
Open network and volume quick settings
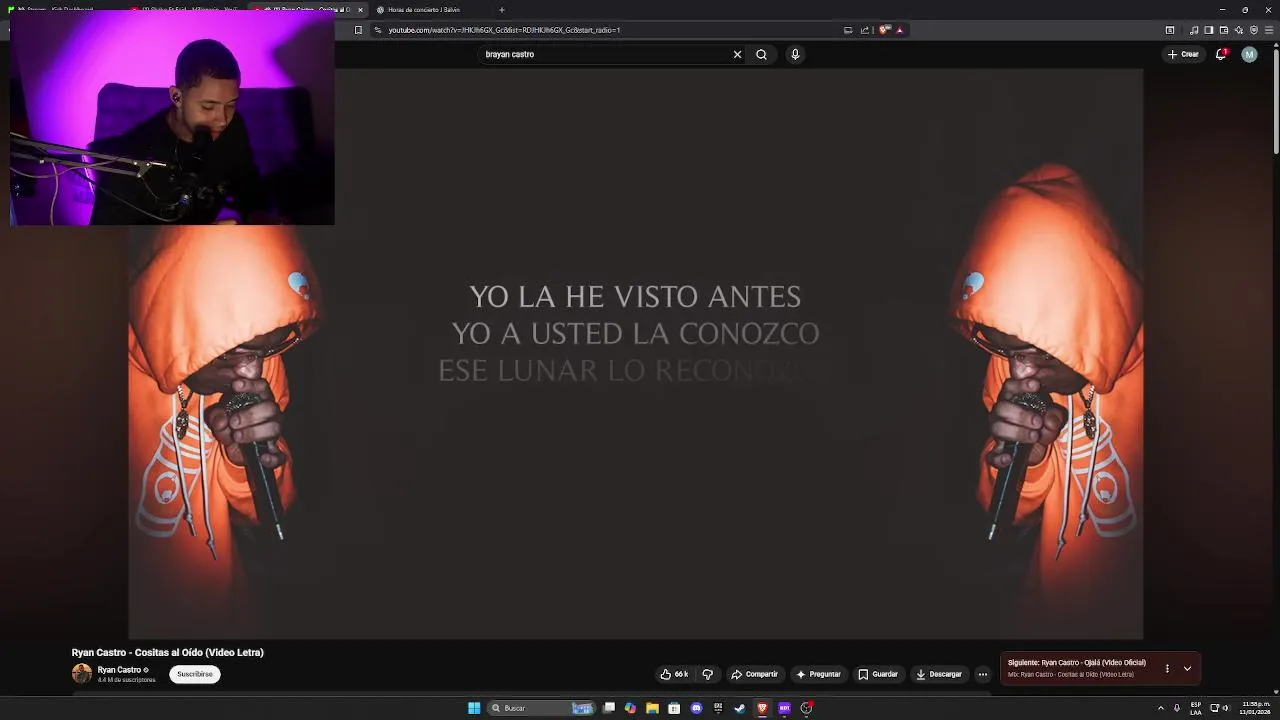pyautogui.click(x=1220, y=708)
